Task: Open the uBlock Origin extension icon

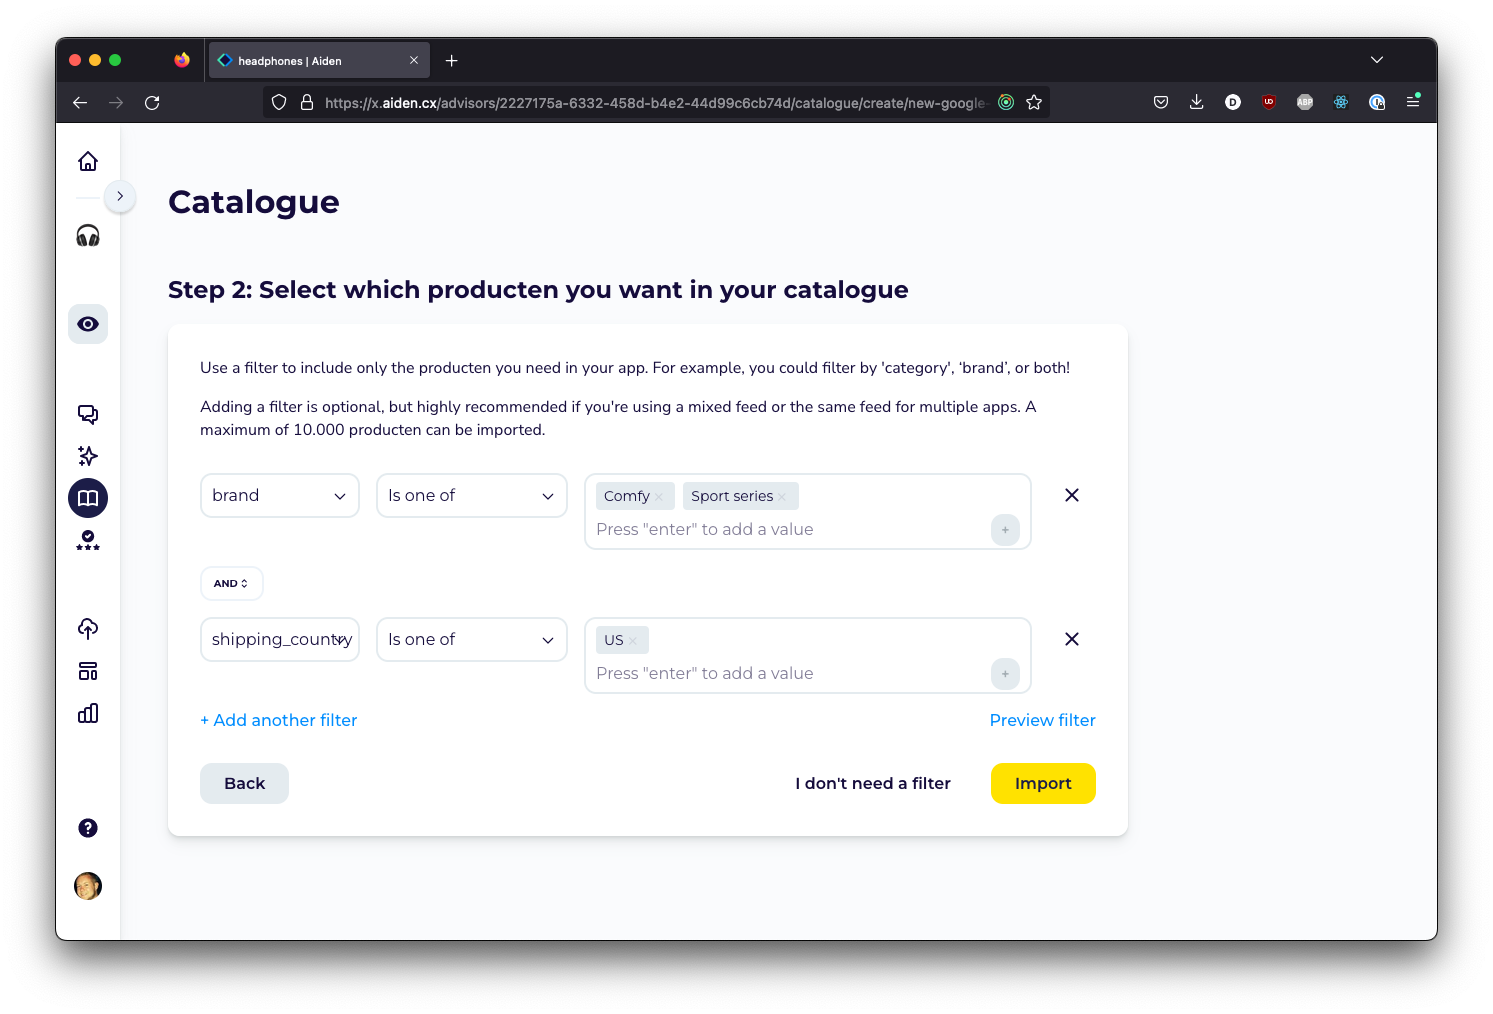Action: (x=1269, y=102)
